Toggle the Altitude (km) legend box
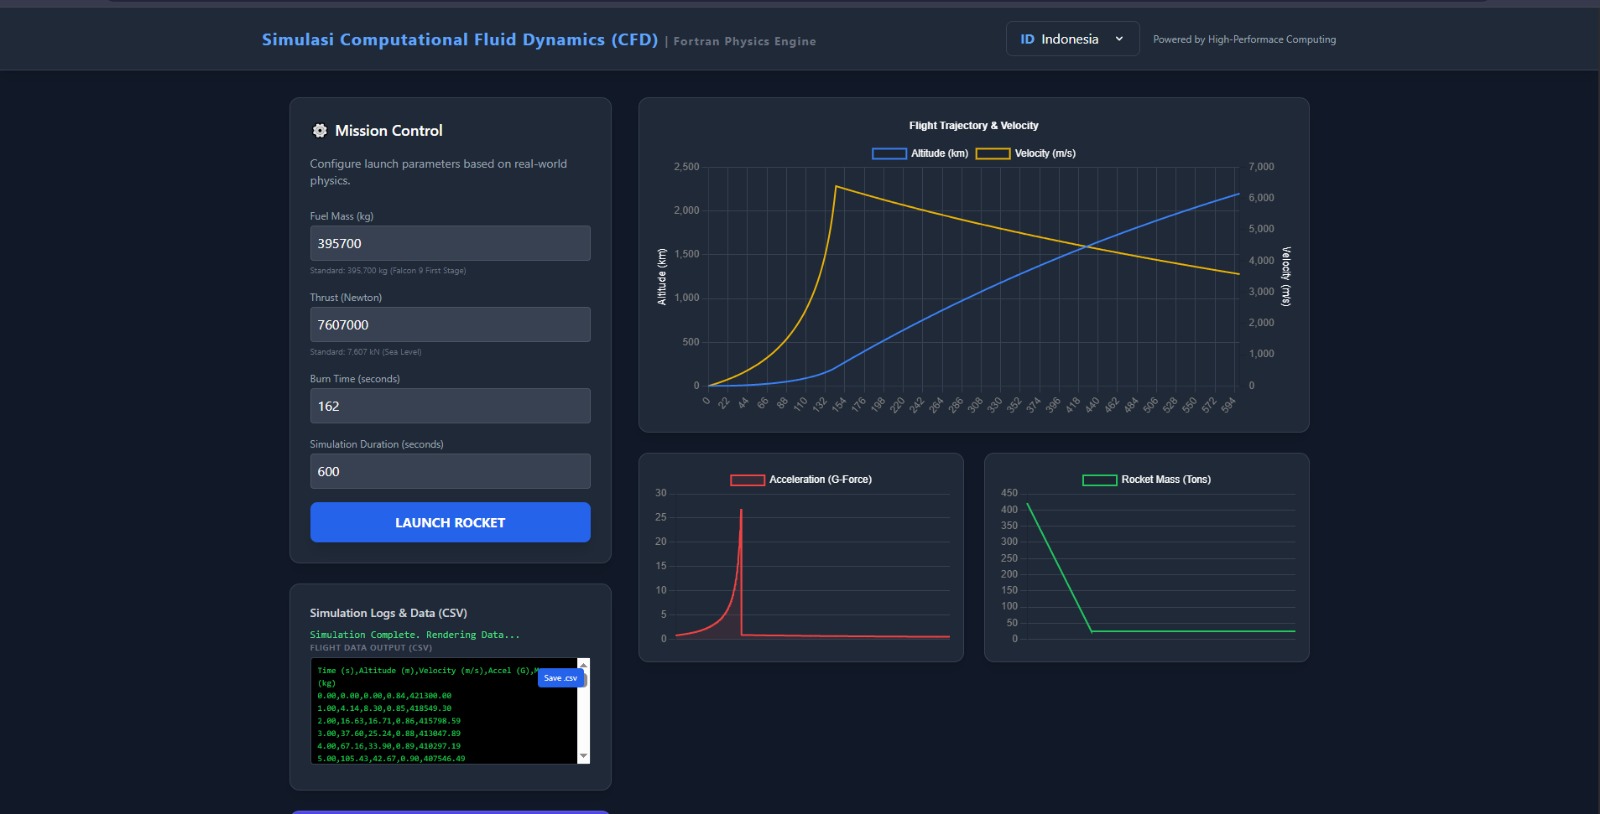The image size is (1600, 814). click(x=889, y=153)
